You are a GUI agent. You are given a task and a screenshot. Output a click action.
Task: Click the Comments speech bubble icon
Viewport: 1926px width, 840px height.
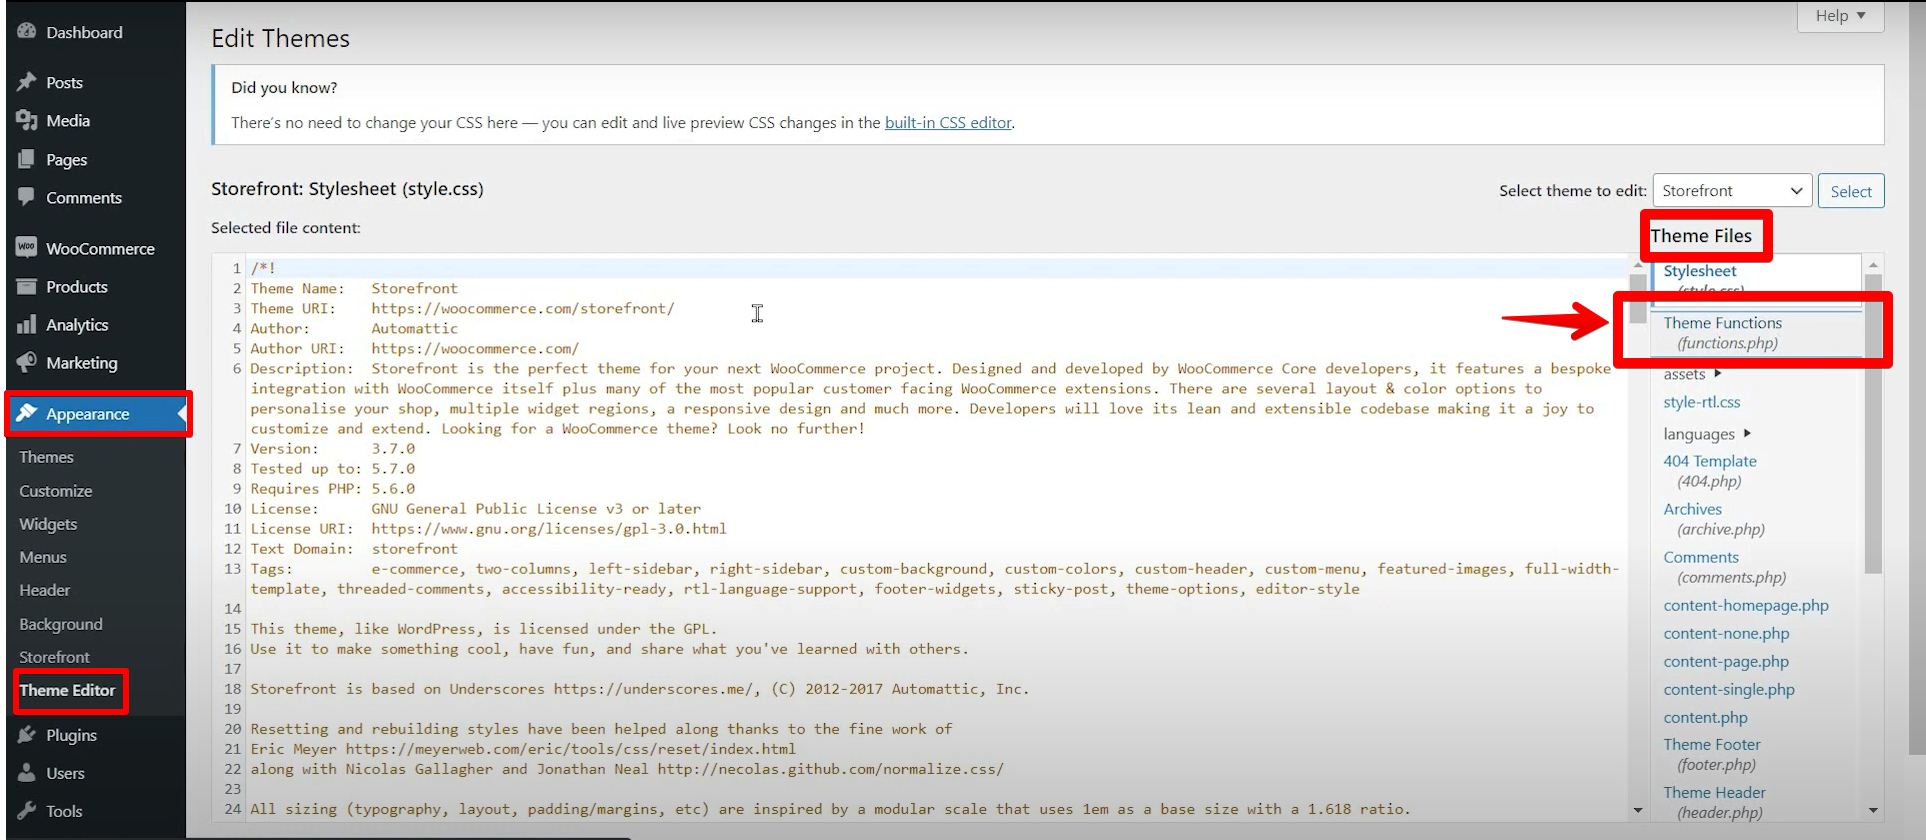(x=27, y=197)
